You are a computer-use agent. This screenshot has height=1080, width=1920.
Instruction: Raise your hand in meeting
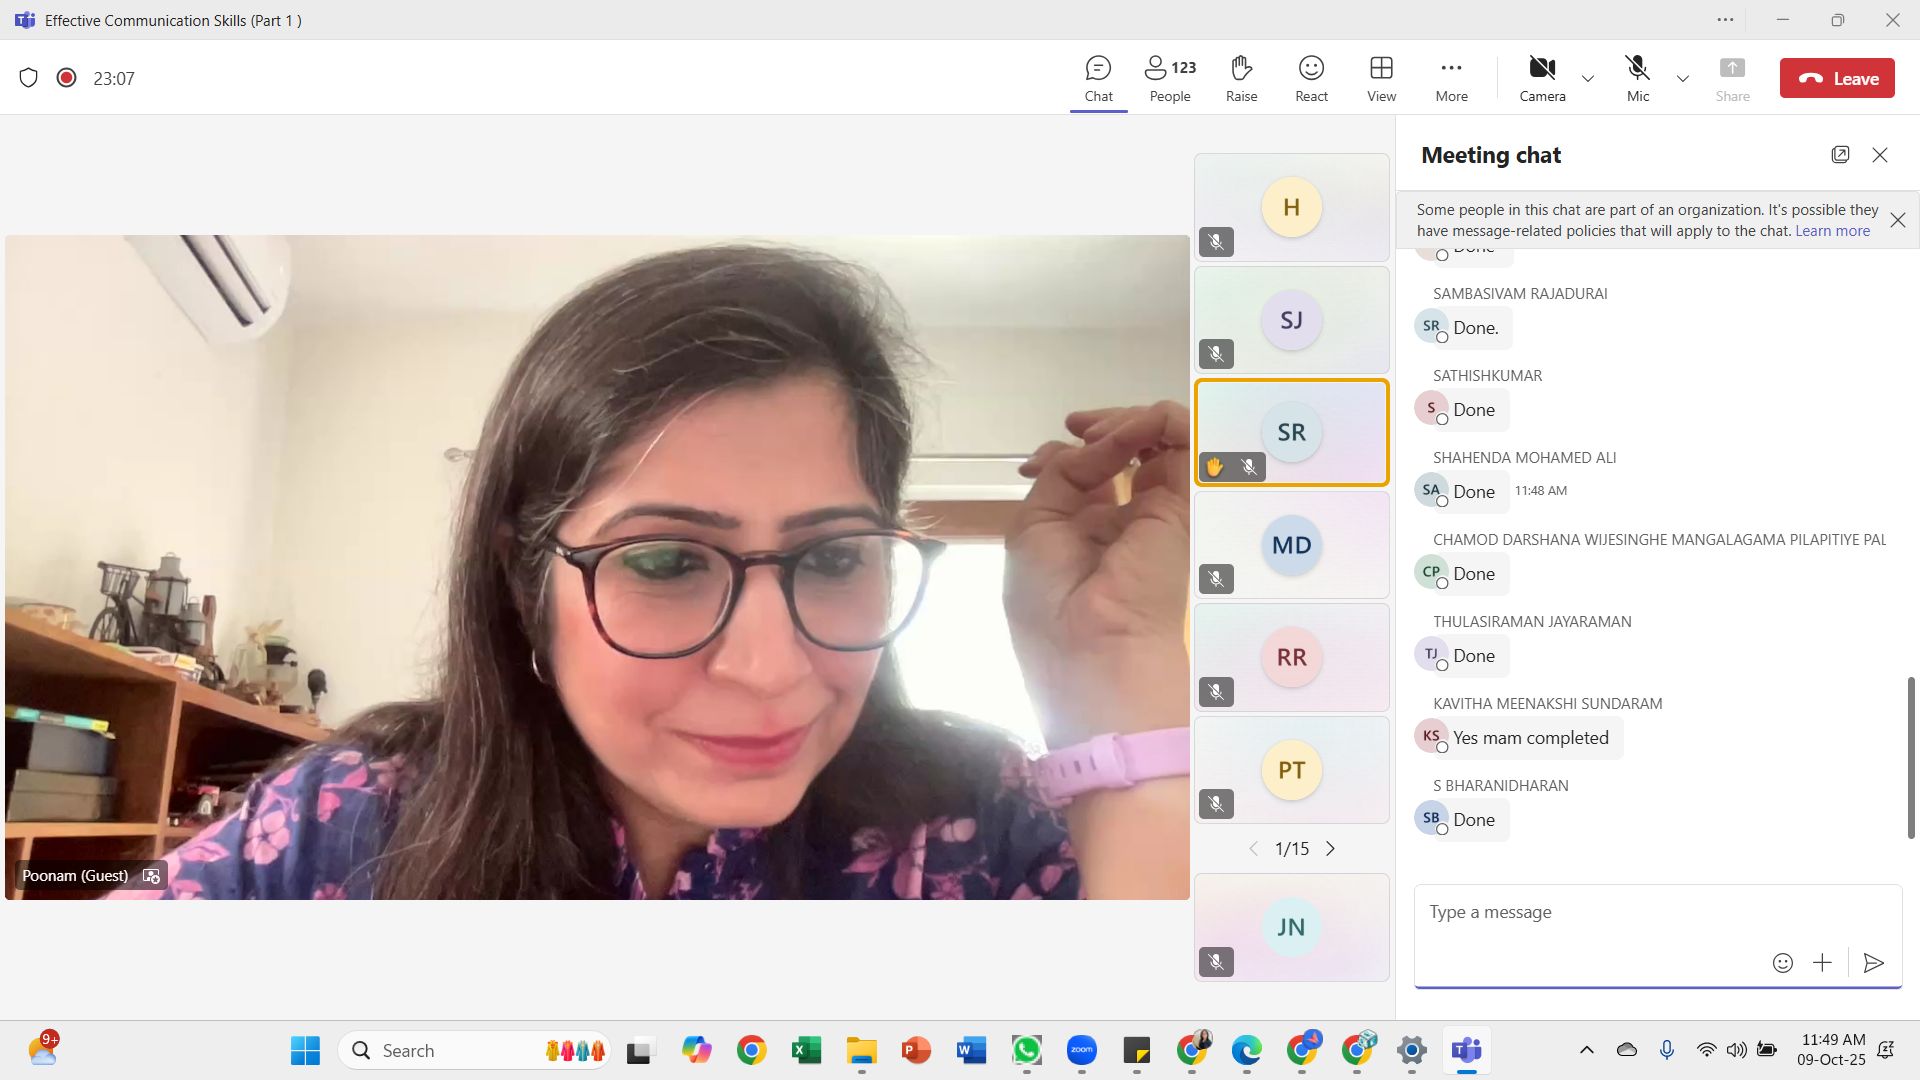tap(1241, 78)
